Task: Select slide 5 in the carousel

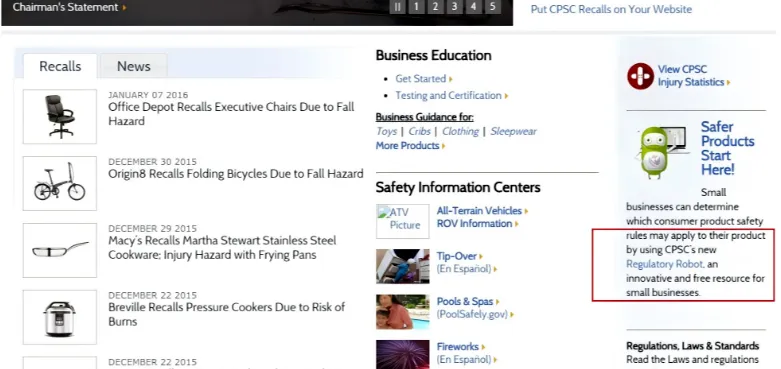Action: coord(493,7)
